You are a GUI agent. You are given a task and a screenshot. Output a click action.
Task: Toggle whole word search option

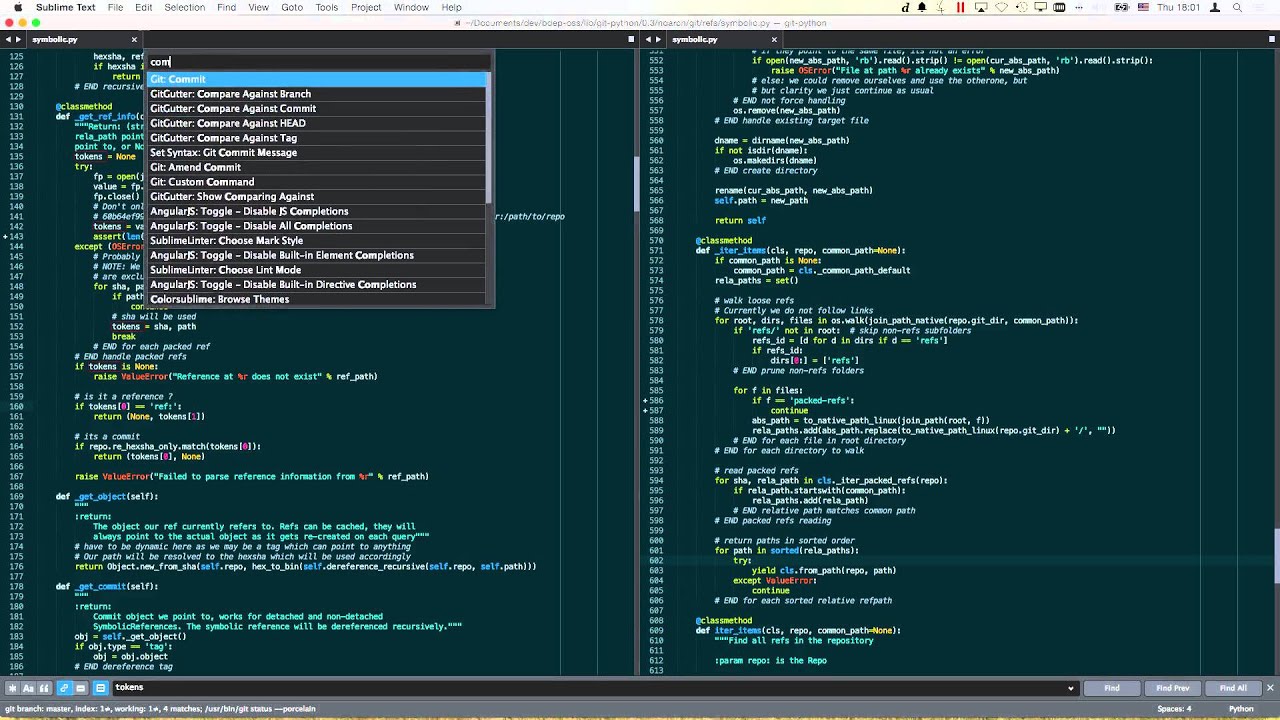45,688
